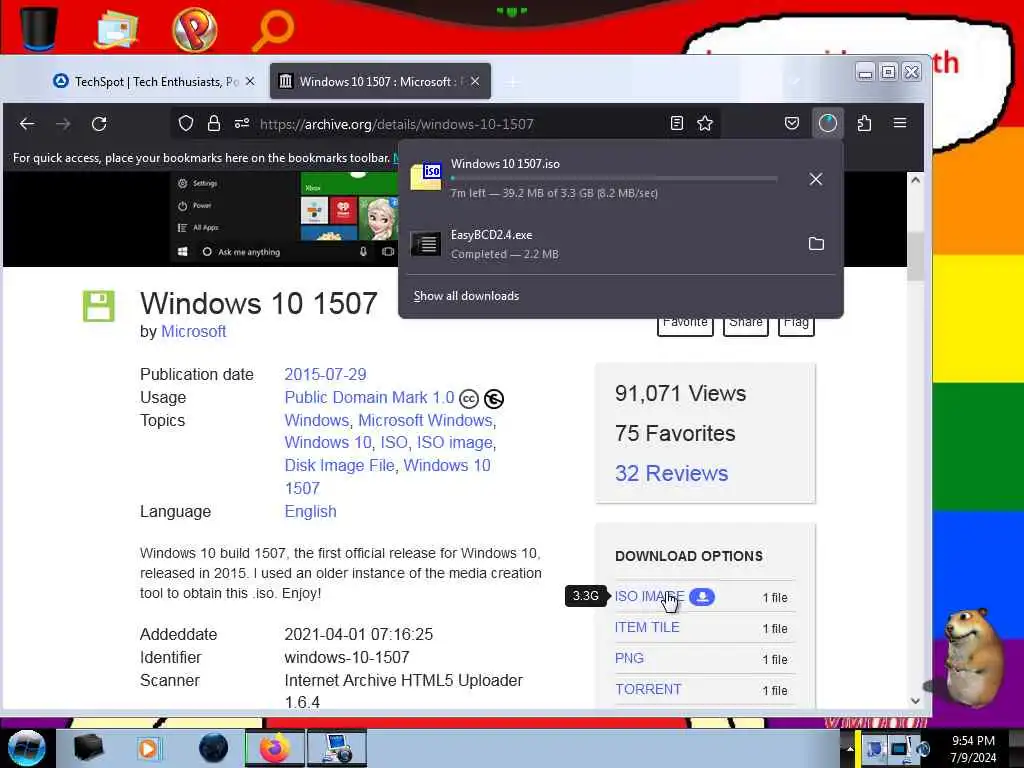
Task: Click the archive.org address bar URL
Action: pos(396,124)
